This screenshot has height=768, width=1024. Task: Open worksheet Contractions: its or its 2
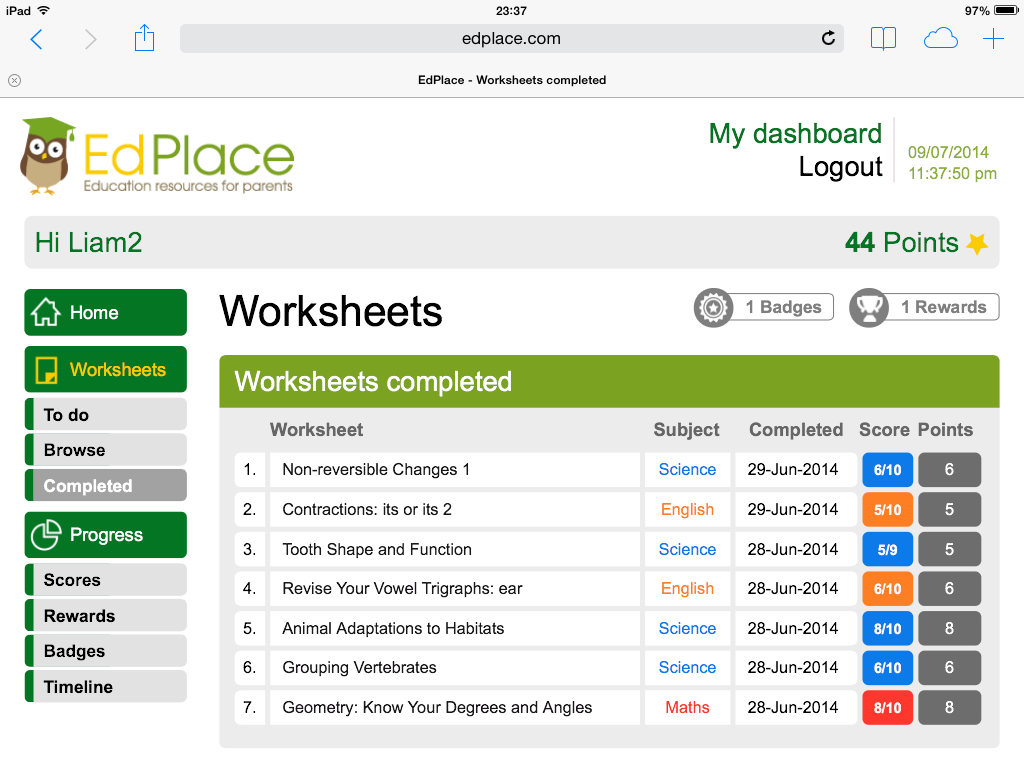[x=367, y=509]
